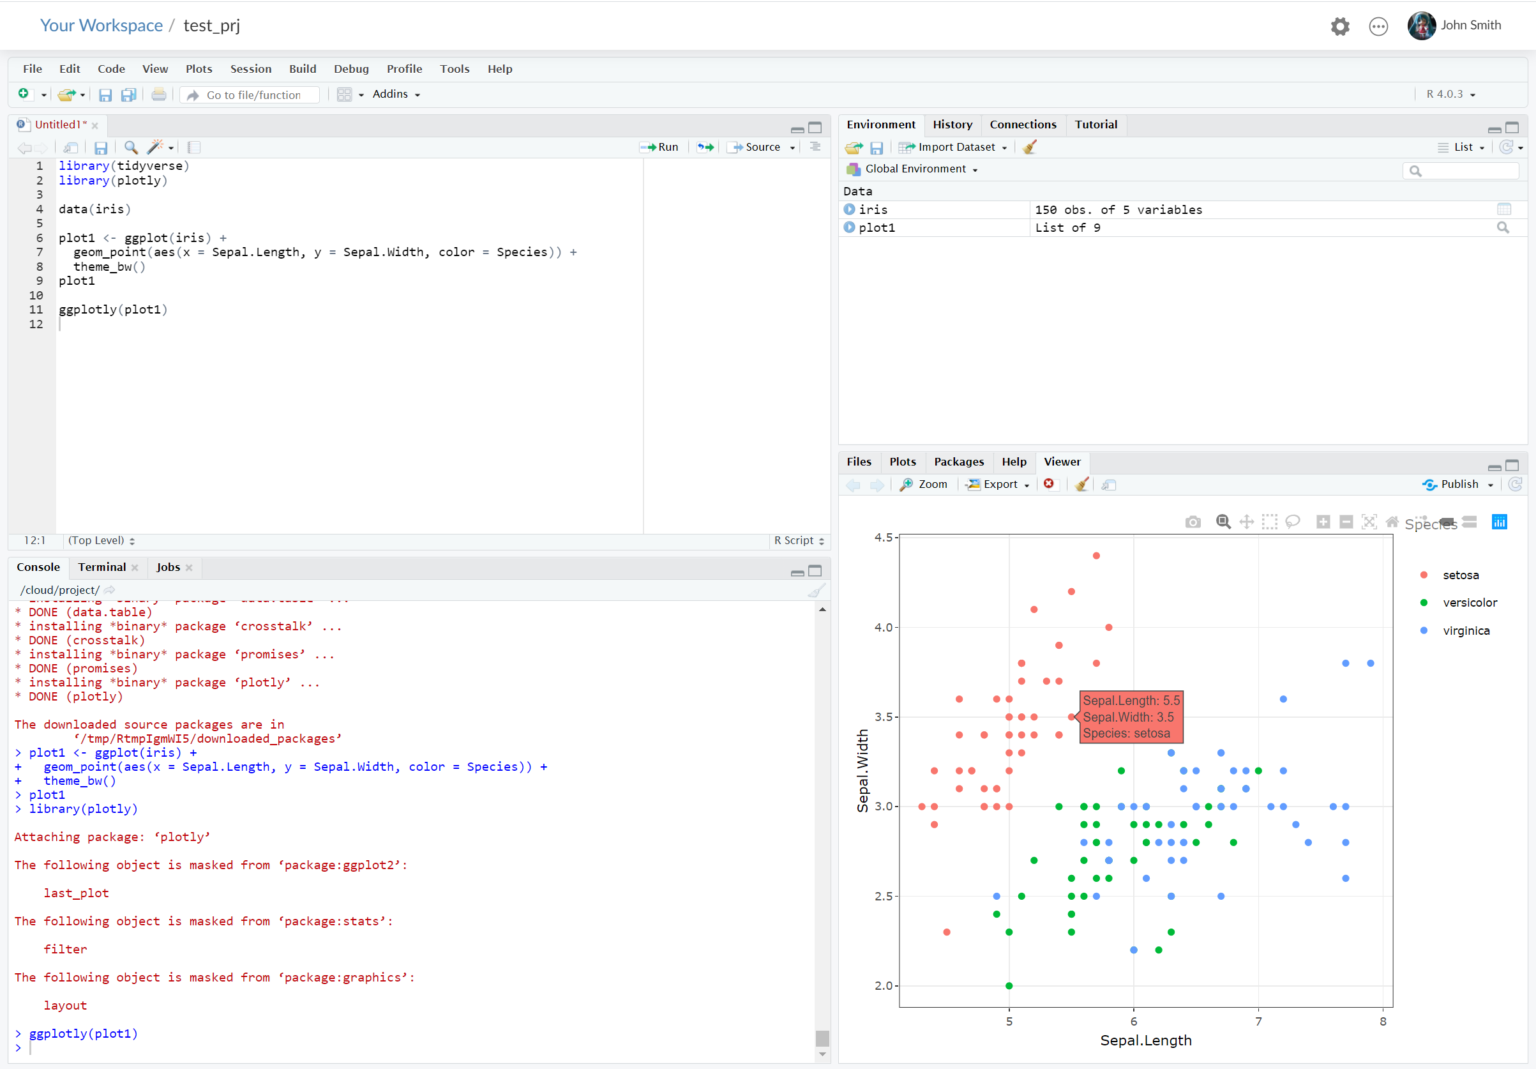Activate the pan tool in the plotly modebar
The height and width of the screenshot is (1069, 1536).
tap(1246, 521)
